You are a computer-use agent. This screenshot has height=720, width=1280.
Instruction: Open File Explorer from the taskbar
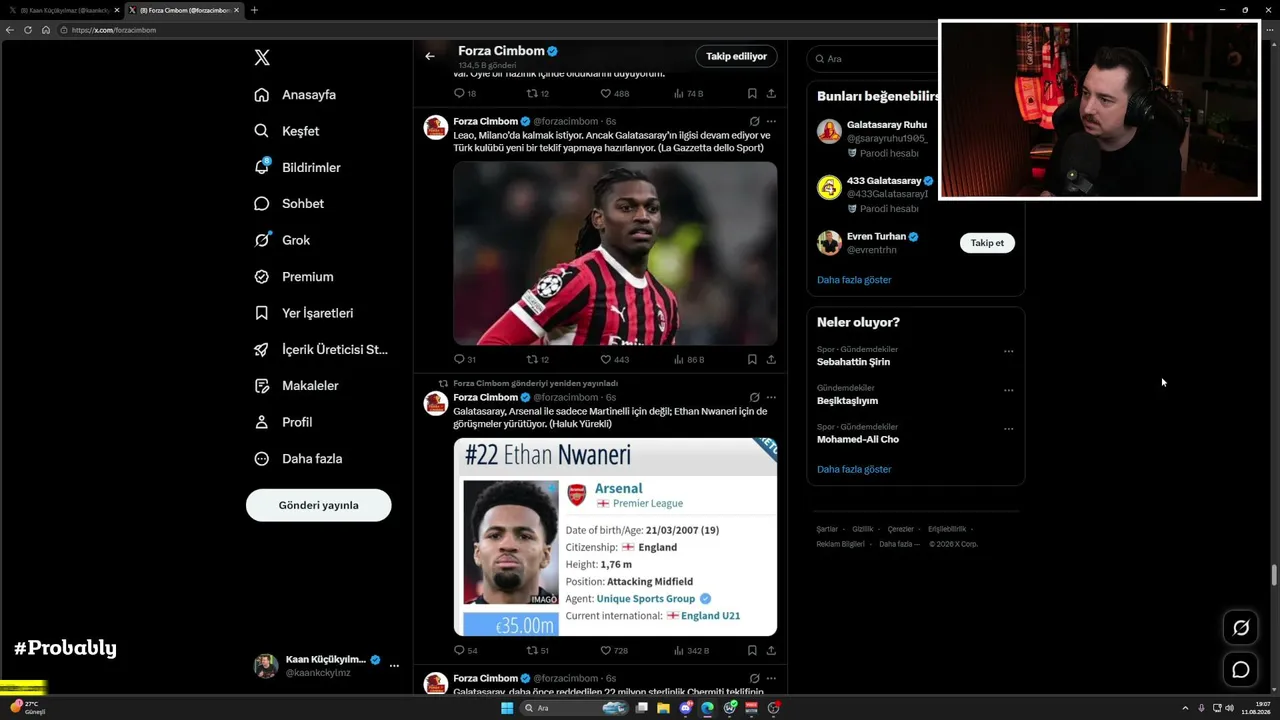(663, 708)
